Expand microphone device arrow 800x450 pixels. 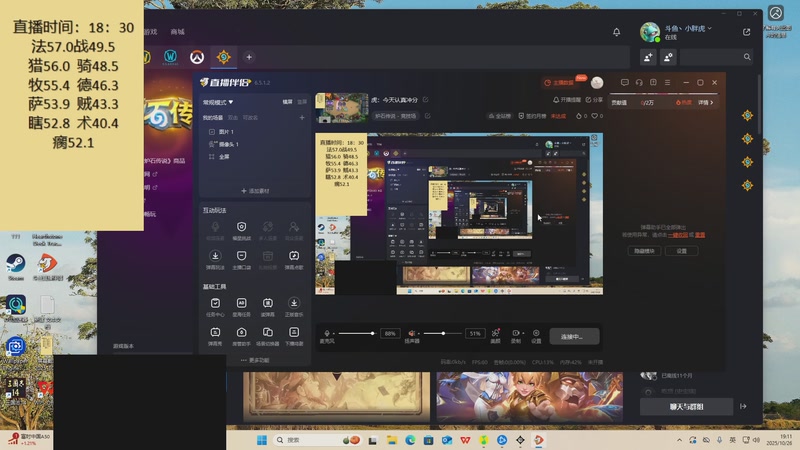coord(334,334)
